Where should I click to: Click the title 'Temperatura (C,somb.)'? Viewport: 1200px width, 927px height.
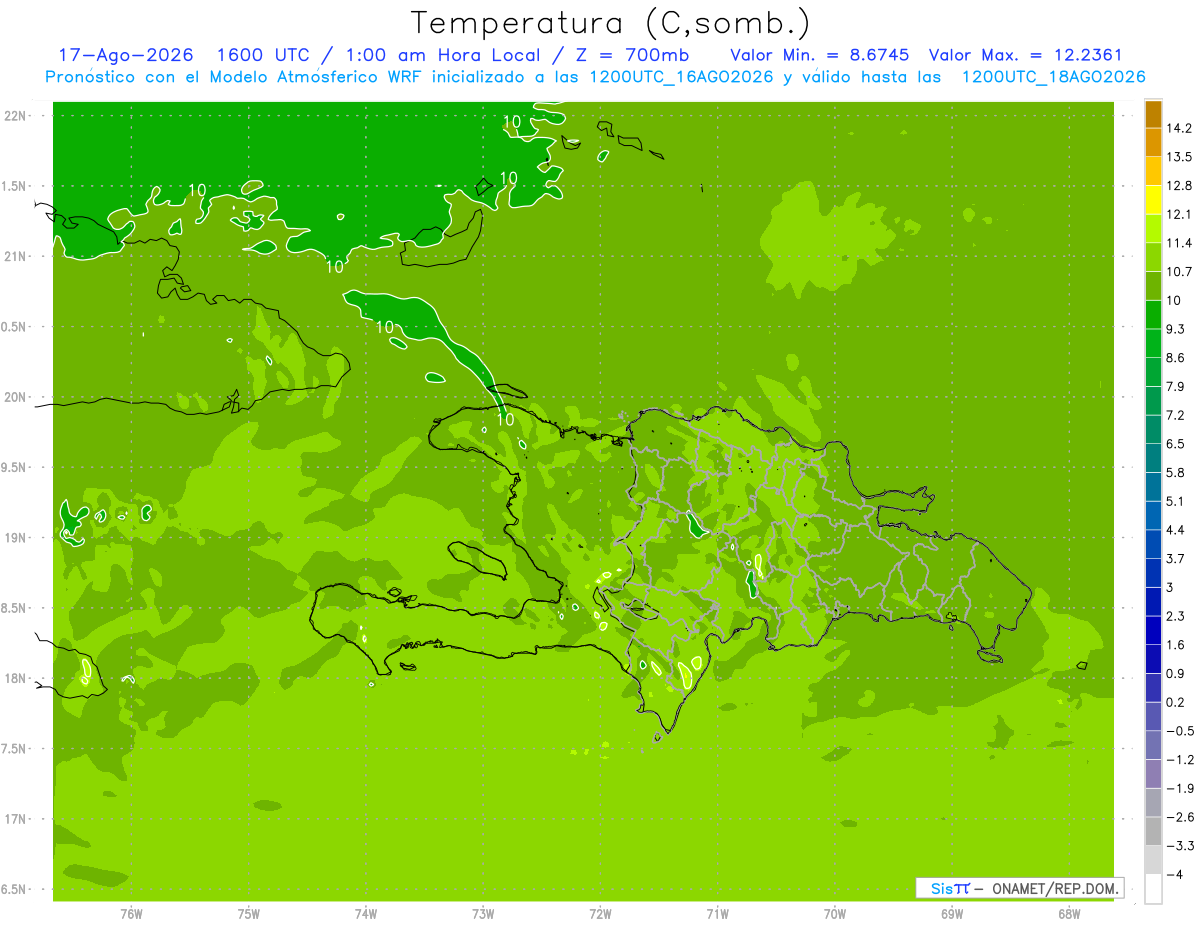[x=611, y=23]
